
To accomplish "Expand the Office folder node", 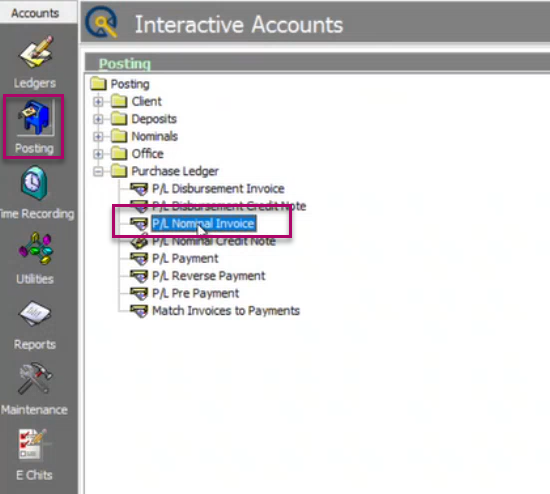I will [98, 154].
